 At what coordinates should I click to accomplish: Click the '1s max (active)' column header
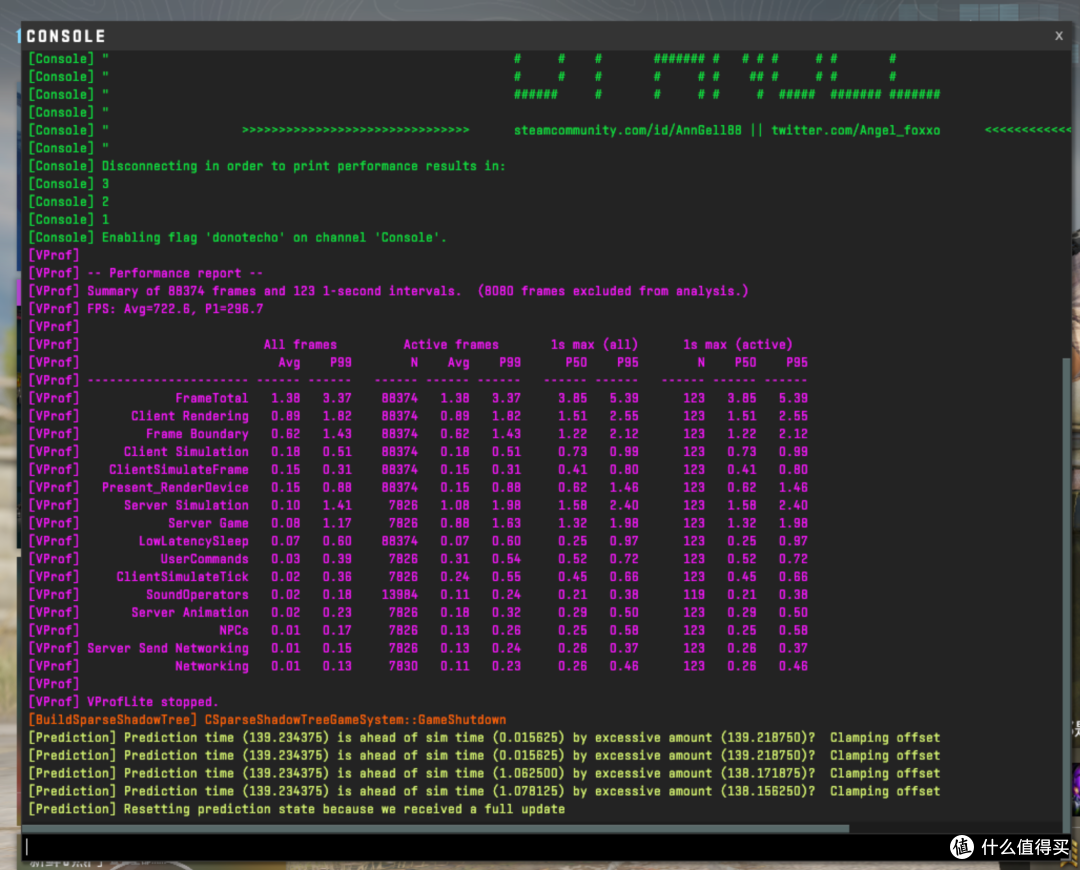738,344
